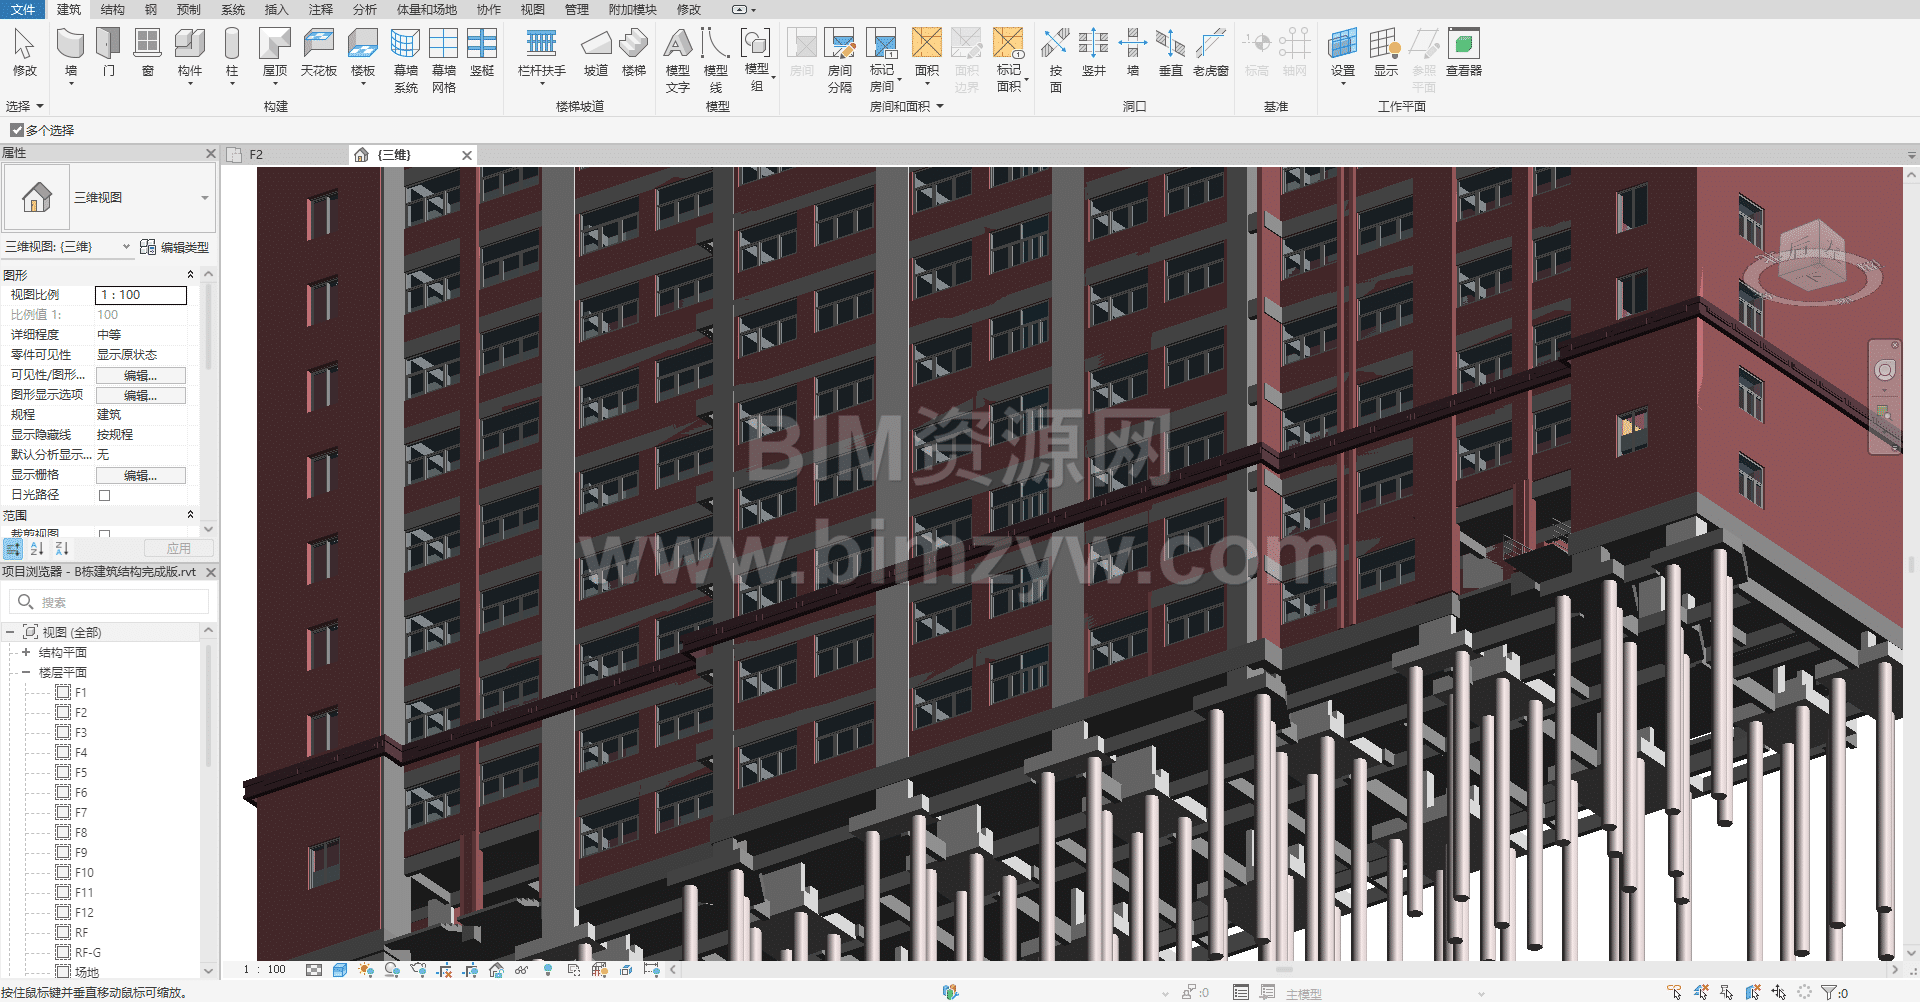
Task: Open the 三维视图: {三维} instance dropdown
Action: pyautogui.click(x=68, y=247)
